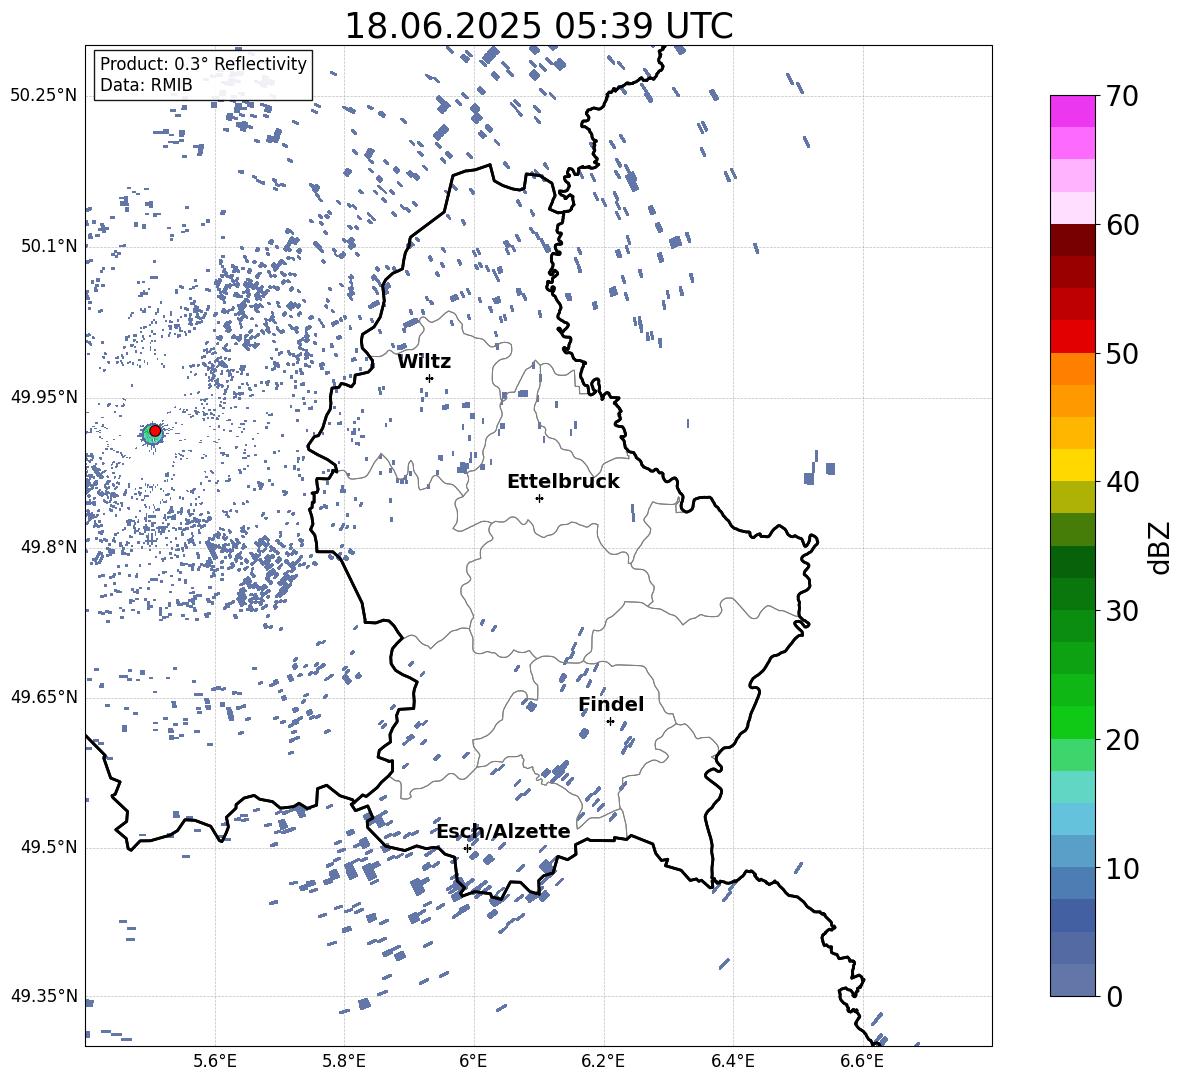Click the 49.65°N latitude label
The image size is (1184, 1081).
(44, 697)
